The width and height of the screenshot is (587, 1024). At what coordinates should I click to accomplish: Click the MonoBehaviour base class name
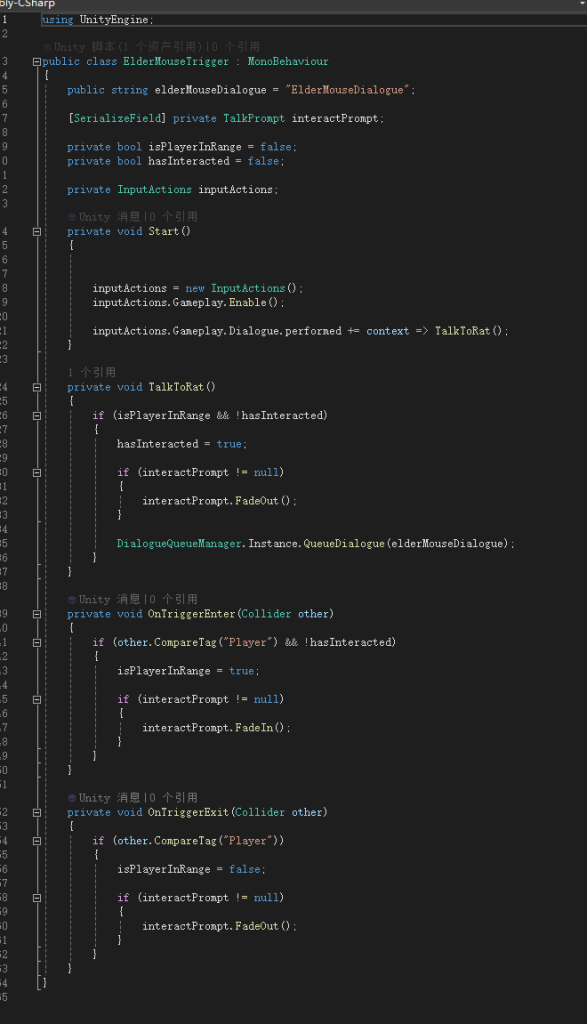(288, 61)
